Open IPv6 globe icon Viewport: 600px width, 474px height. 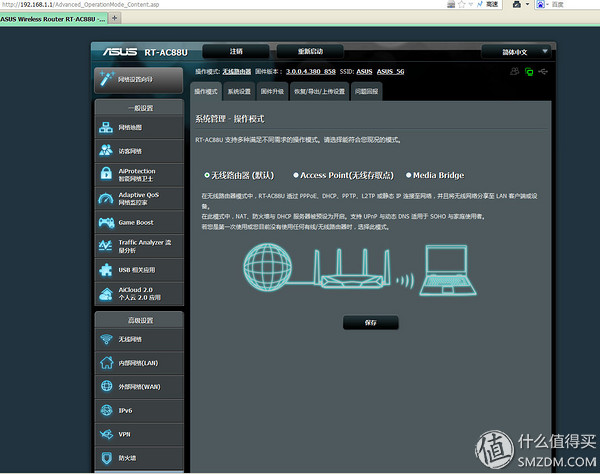click(x=107, y=410)
